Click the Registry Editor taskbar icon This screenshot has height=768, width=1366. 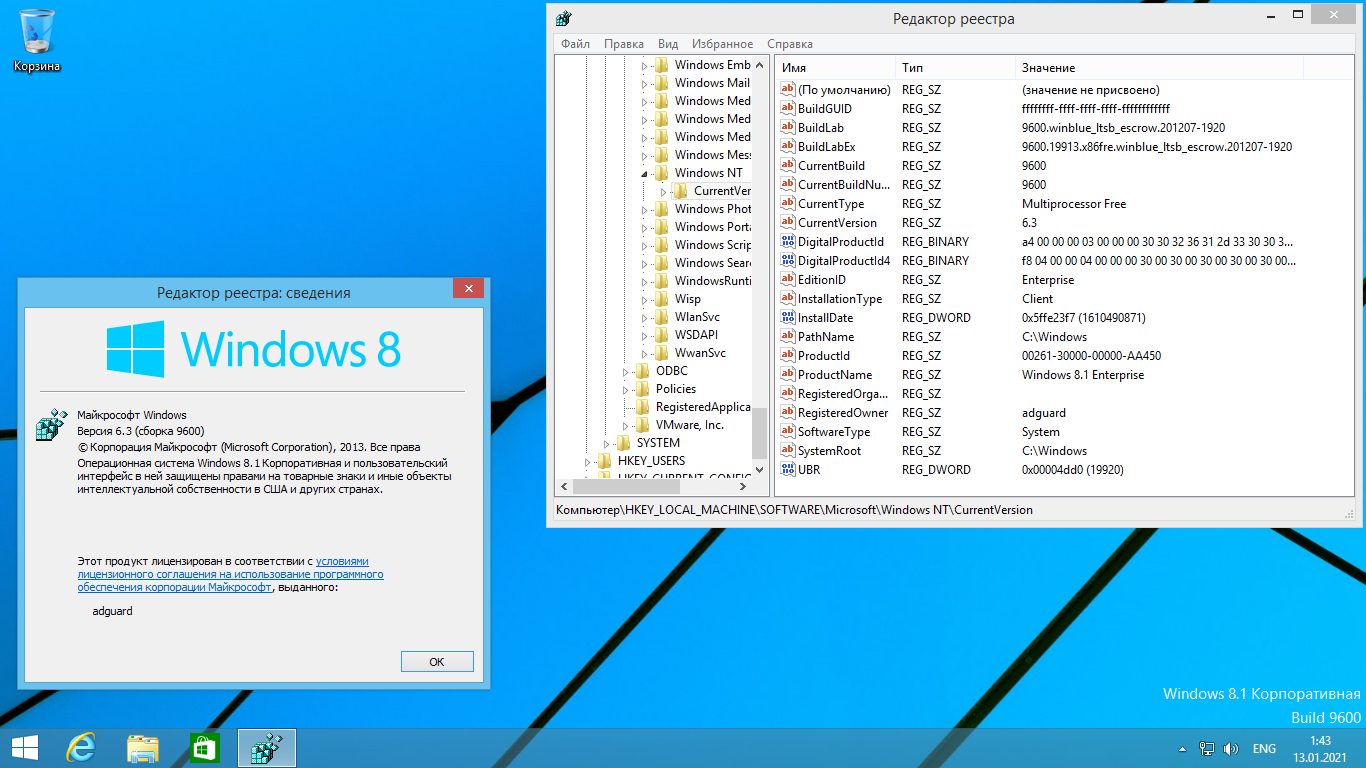coord(267,748)
